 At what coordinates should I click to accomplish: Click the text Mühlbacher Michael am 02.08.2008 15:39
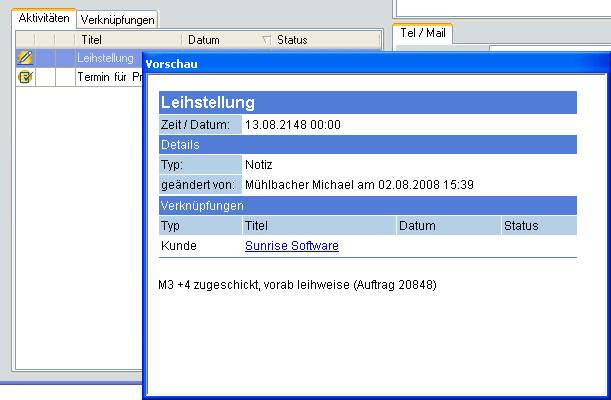coord(359,185)
